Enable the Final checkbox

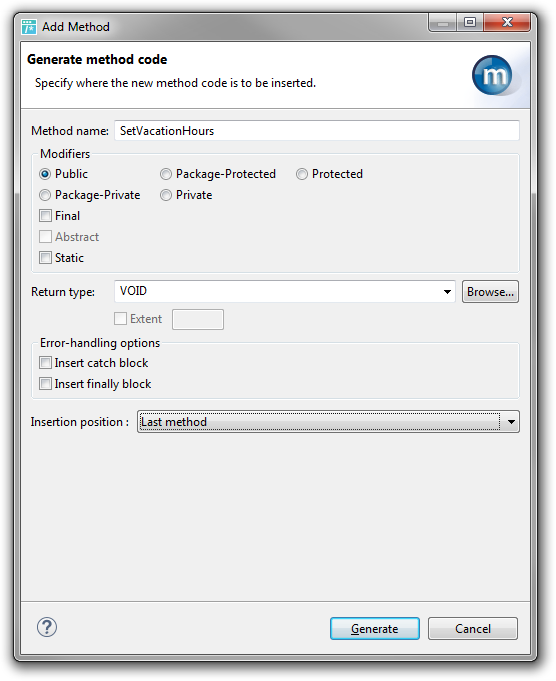pos(45,215)
